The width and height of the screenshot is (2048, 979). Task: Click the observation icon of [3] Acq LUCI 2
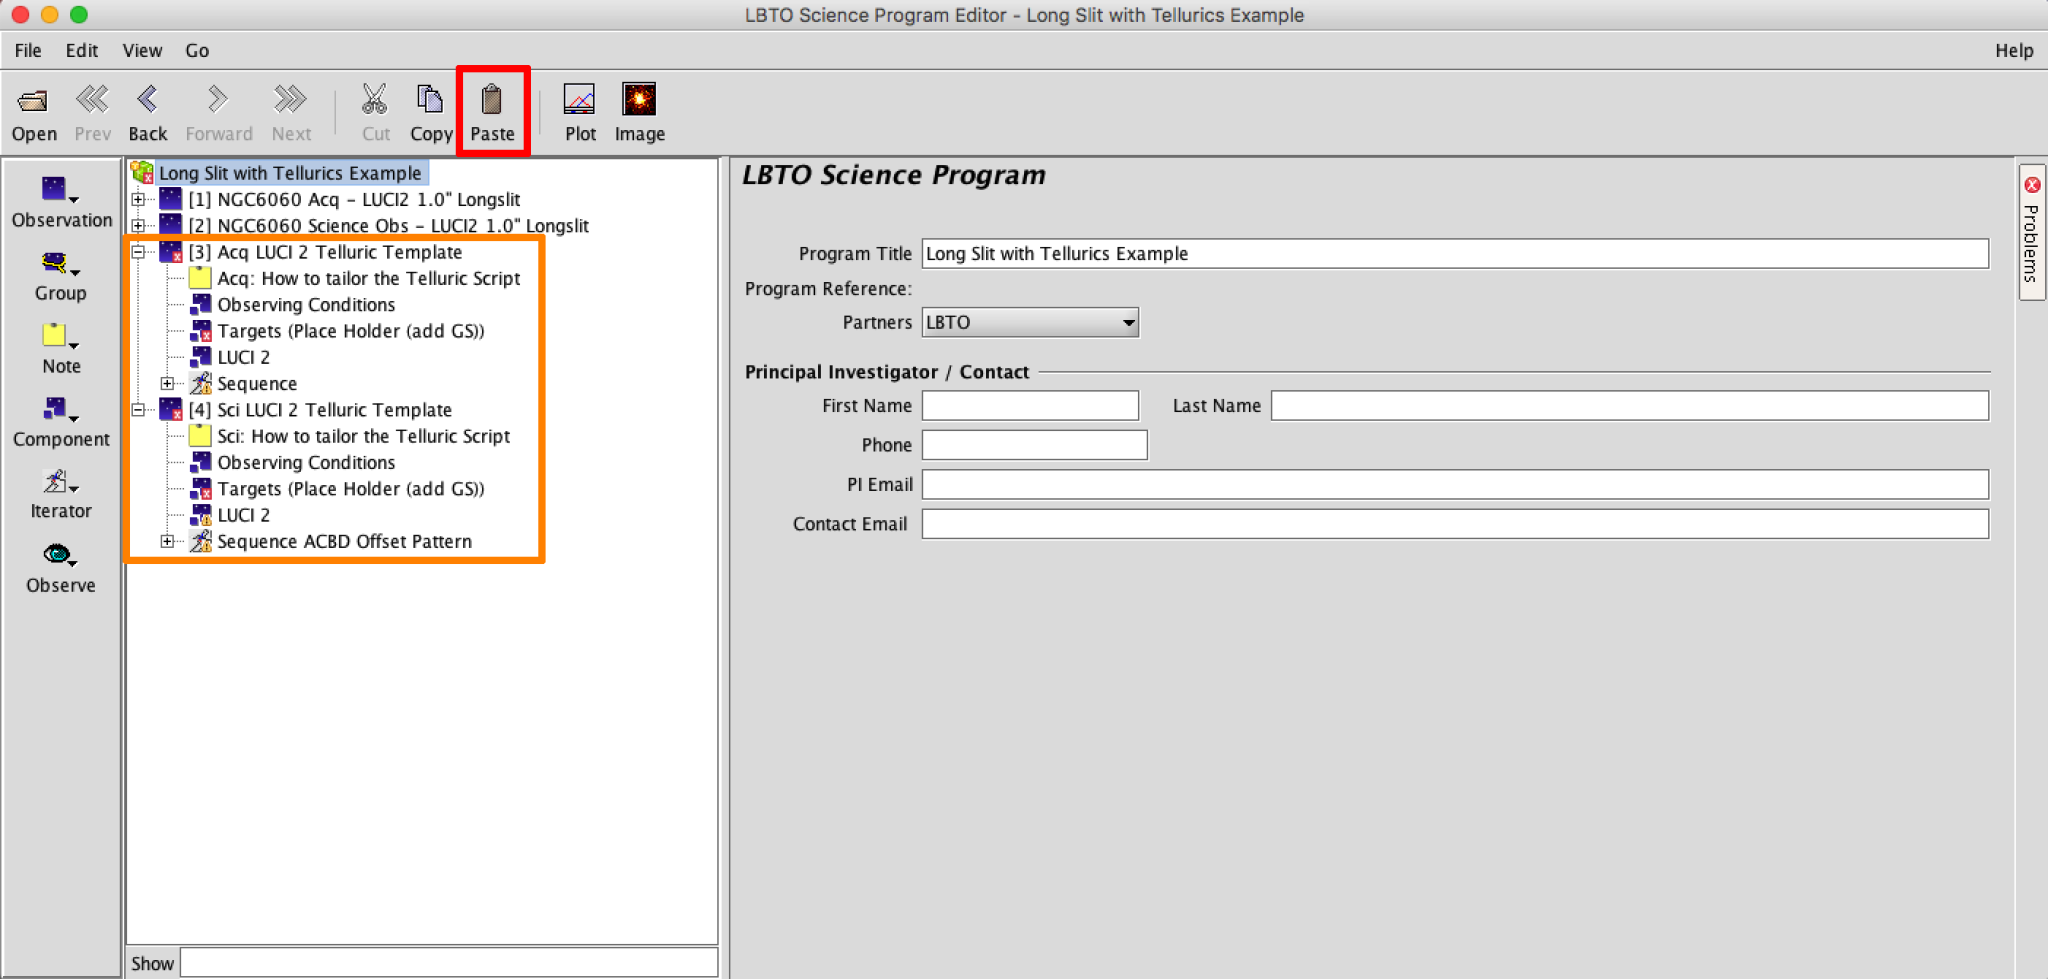171,252
